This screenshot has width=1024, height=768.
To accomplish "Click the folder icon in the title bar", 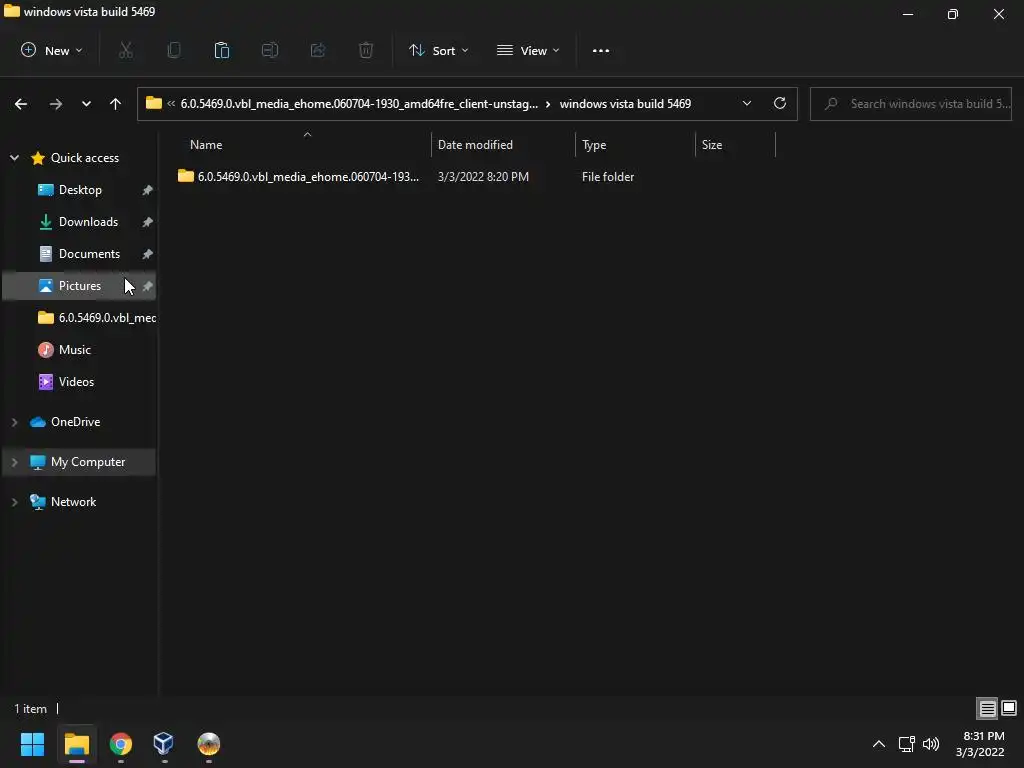I will coord(12,11).
